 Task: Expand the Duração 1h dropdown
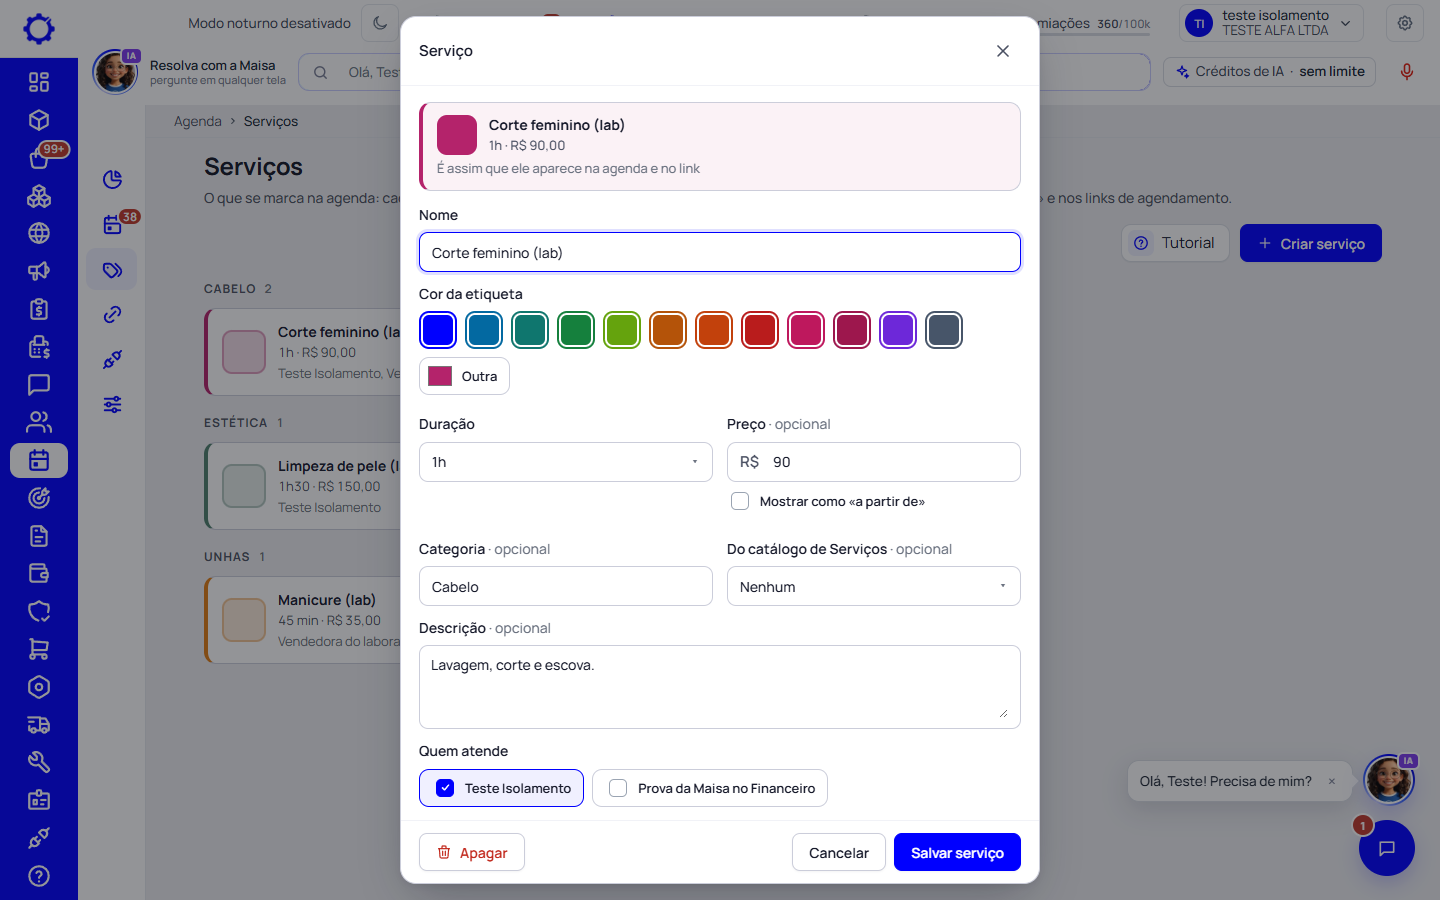tap(565, 462)
